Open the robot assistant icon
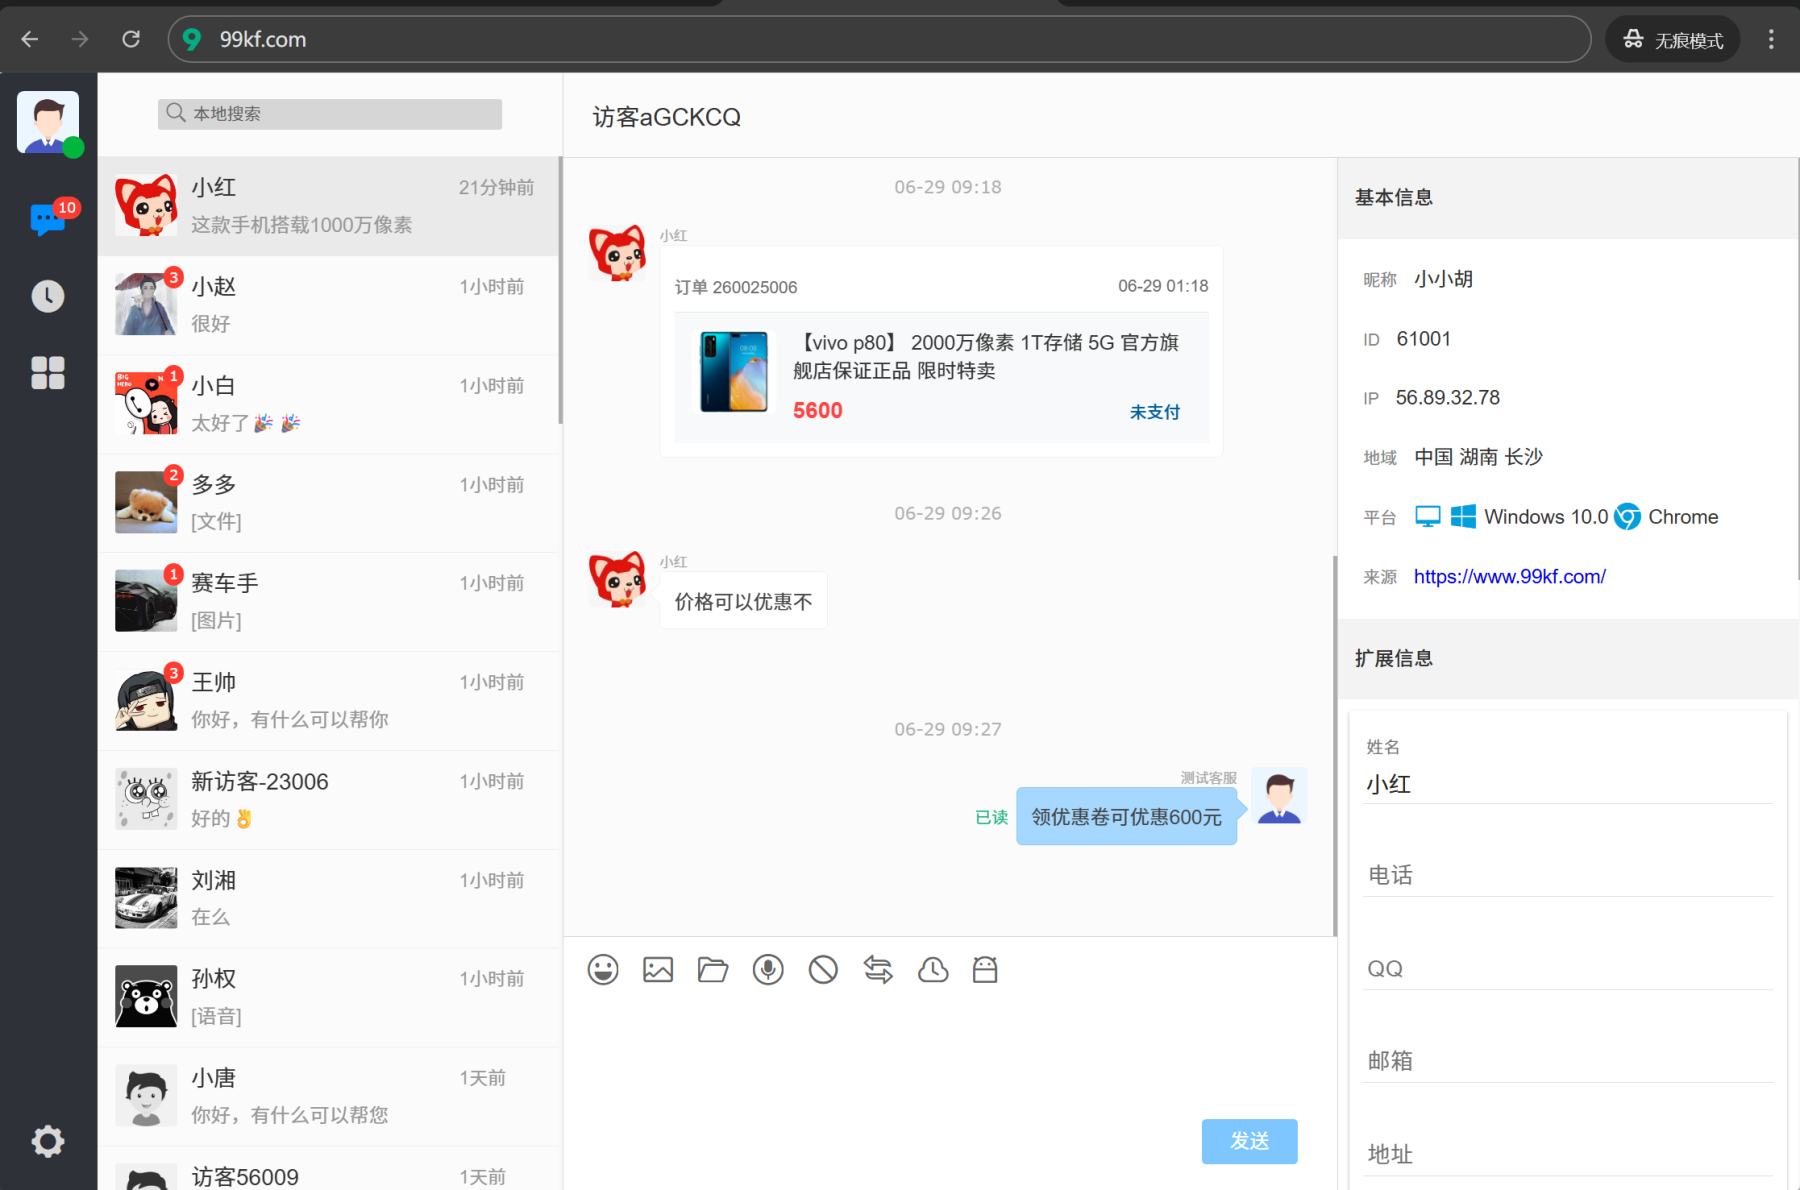Image resolution: width=1800 pixels, height=1190 pixels. (985, 969)
